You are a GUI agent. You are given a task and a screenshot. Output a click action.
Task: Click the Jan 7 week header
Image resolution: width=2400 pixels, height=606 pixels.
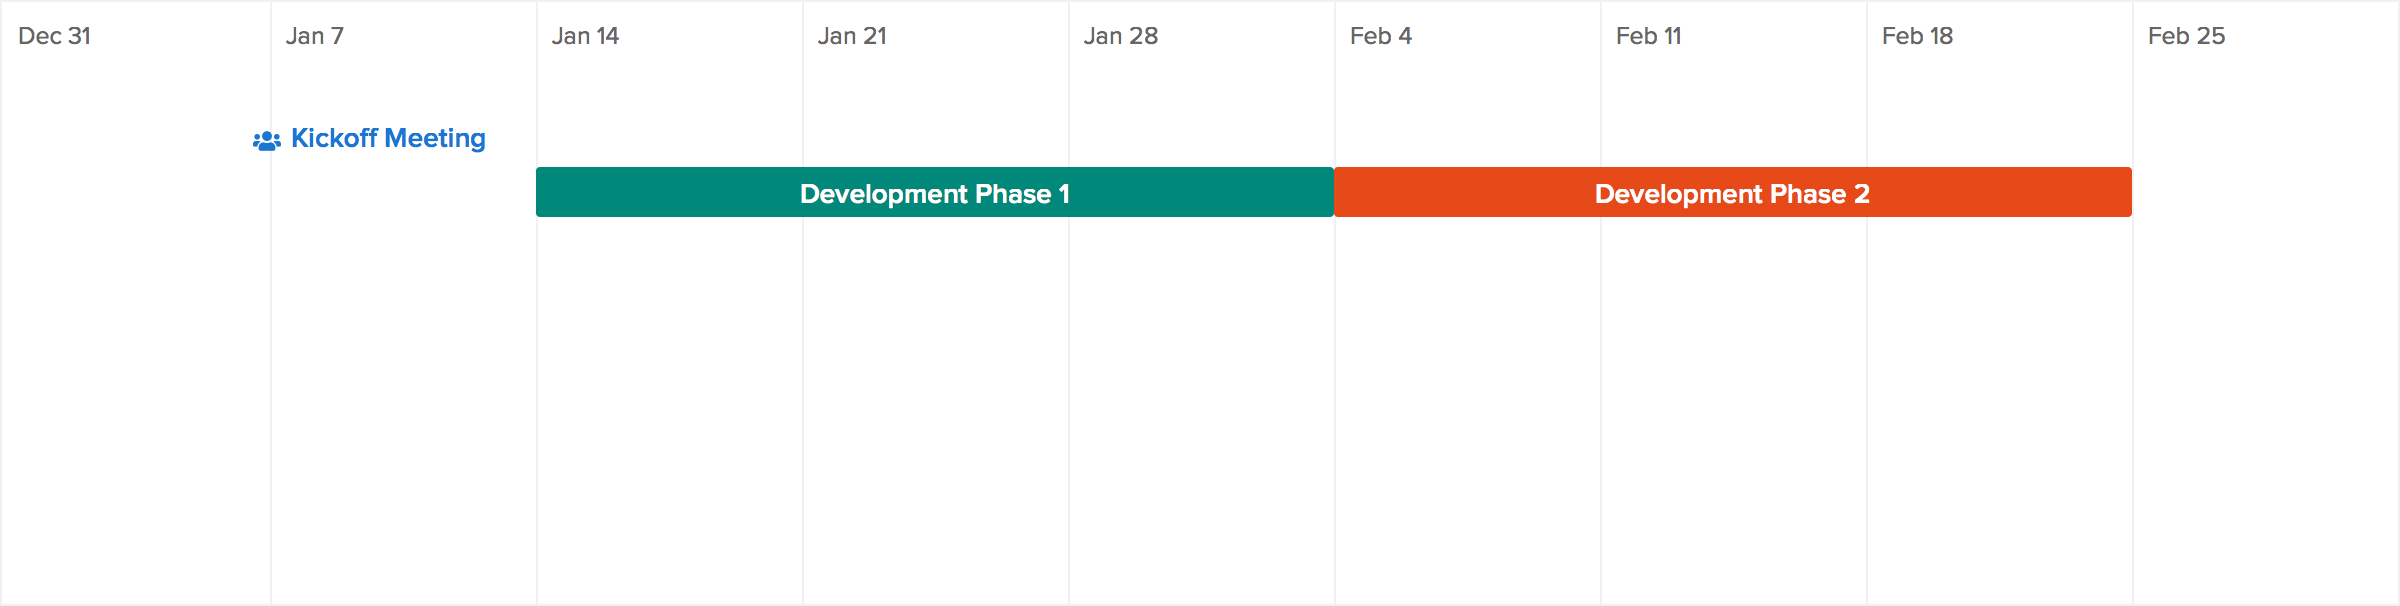(x=315, y=36)
